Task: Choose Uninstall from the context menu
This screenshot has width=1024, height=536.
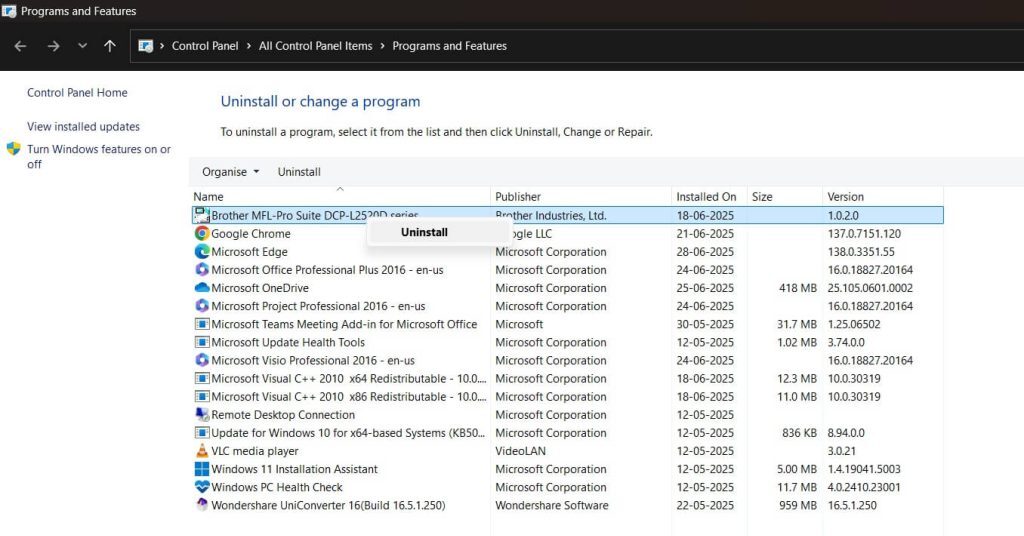Action: point(424,232)
